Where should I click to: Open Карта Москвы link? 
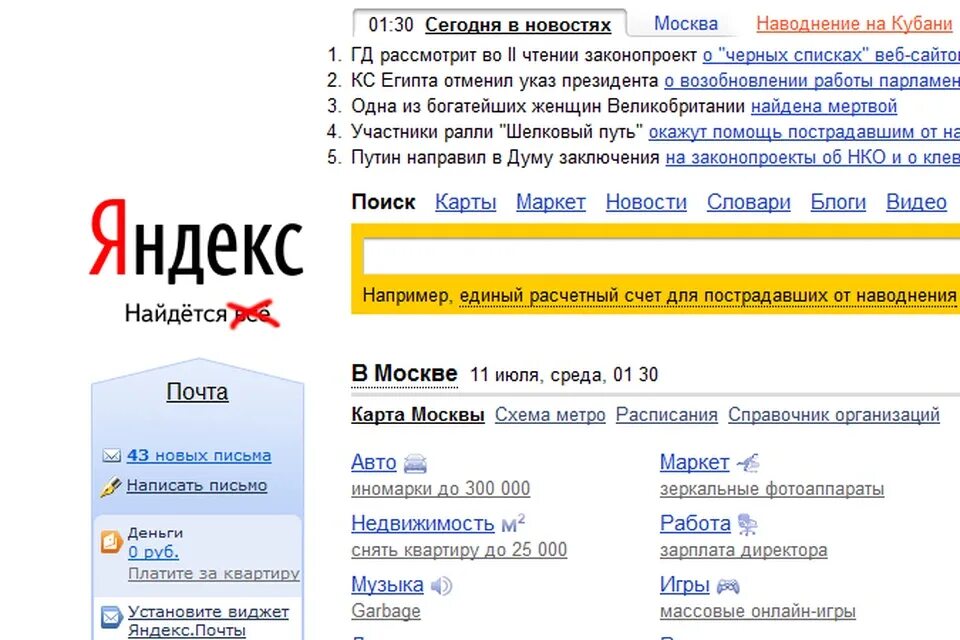click(418, 415)
